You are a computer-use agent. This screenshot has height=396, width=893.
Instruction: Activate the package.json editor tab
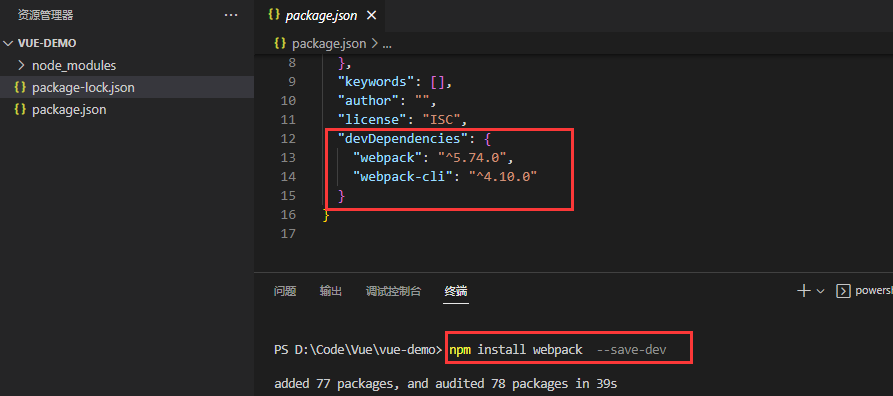(321, 15)
